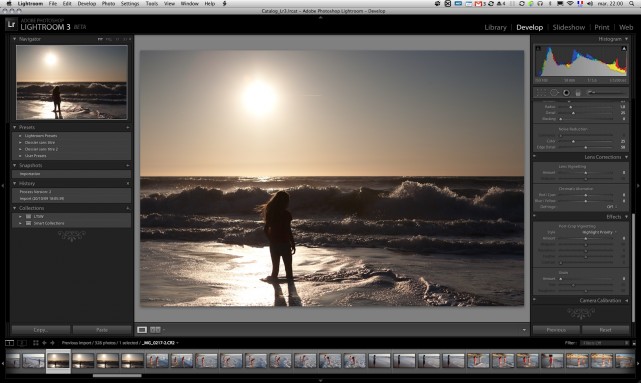This screenshot has width=641, height=383.
Task: Collapse the Presets panel
Action: (x=15, y=127)
